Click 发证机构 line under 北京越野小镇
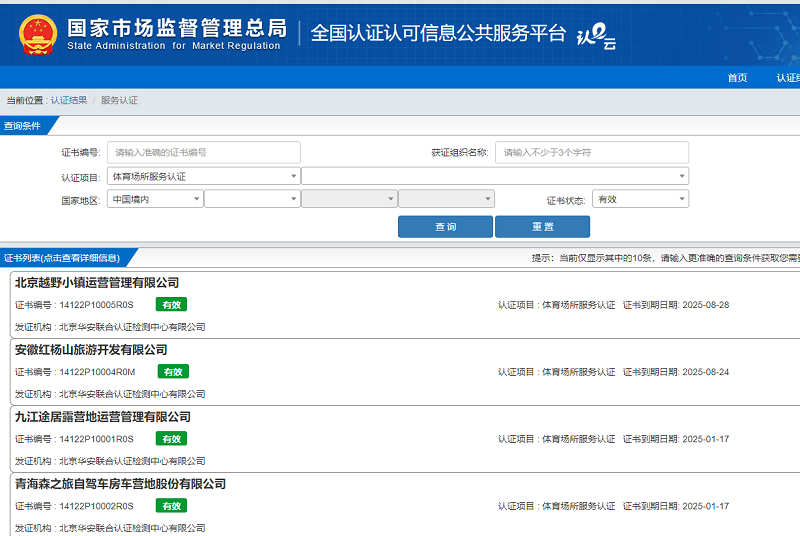This screenshot has width=800, height=536. pyautogui.click(x=110, y=327)
